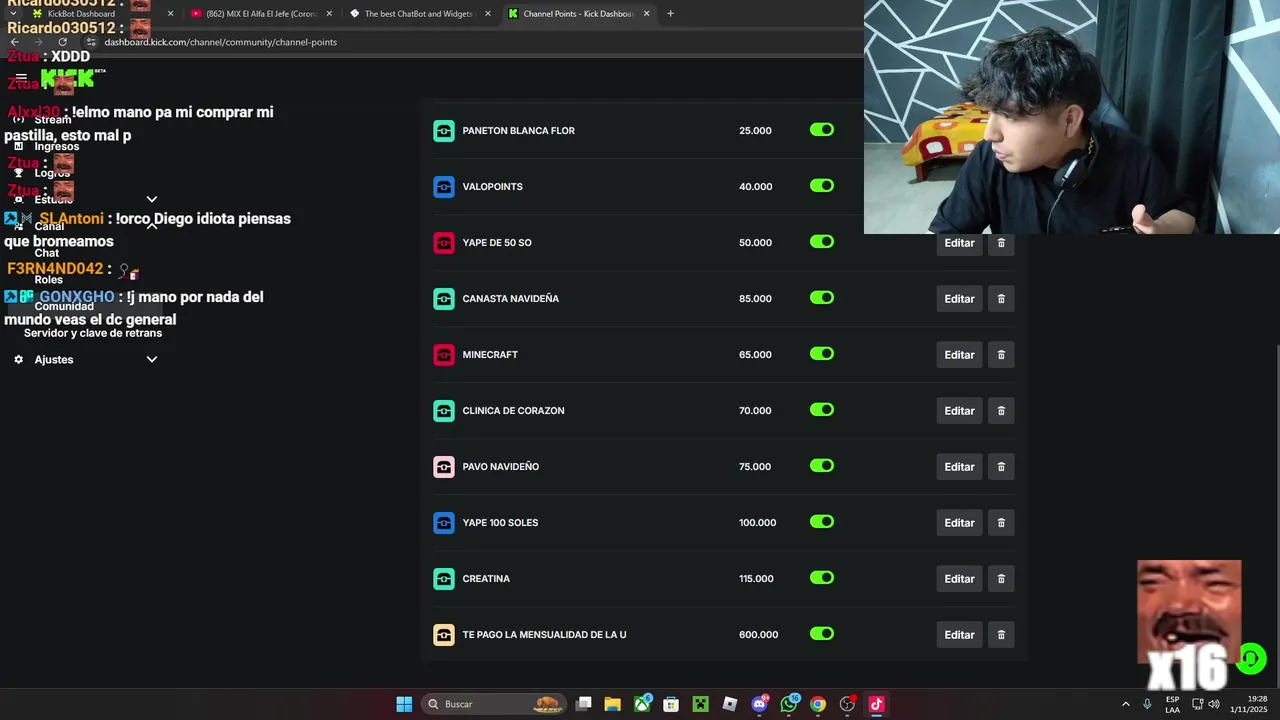
Task: Open WhatsApp from the taskbar
Action: click(x=789, y=704)
